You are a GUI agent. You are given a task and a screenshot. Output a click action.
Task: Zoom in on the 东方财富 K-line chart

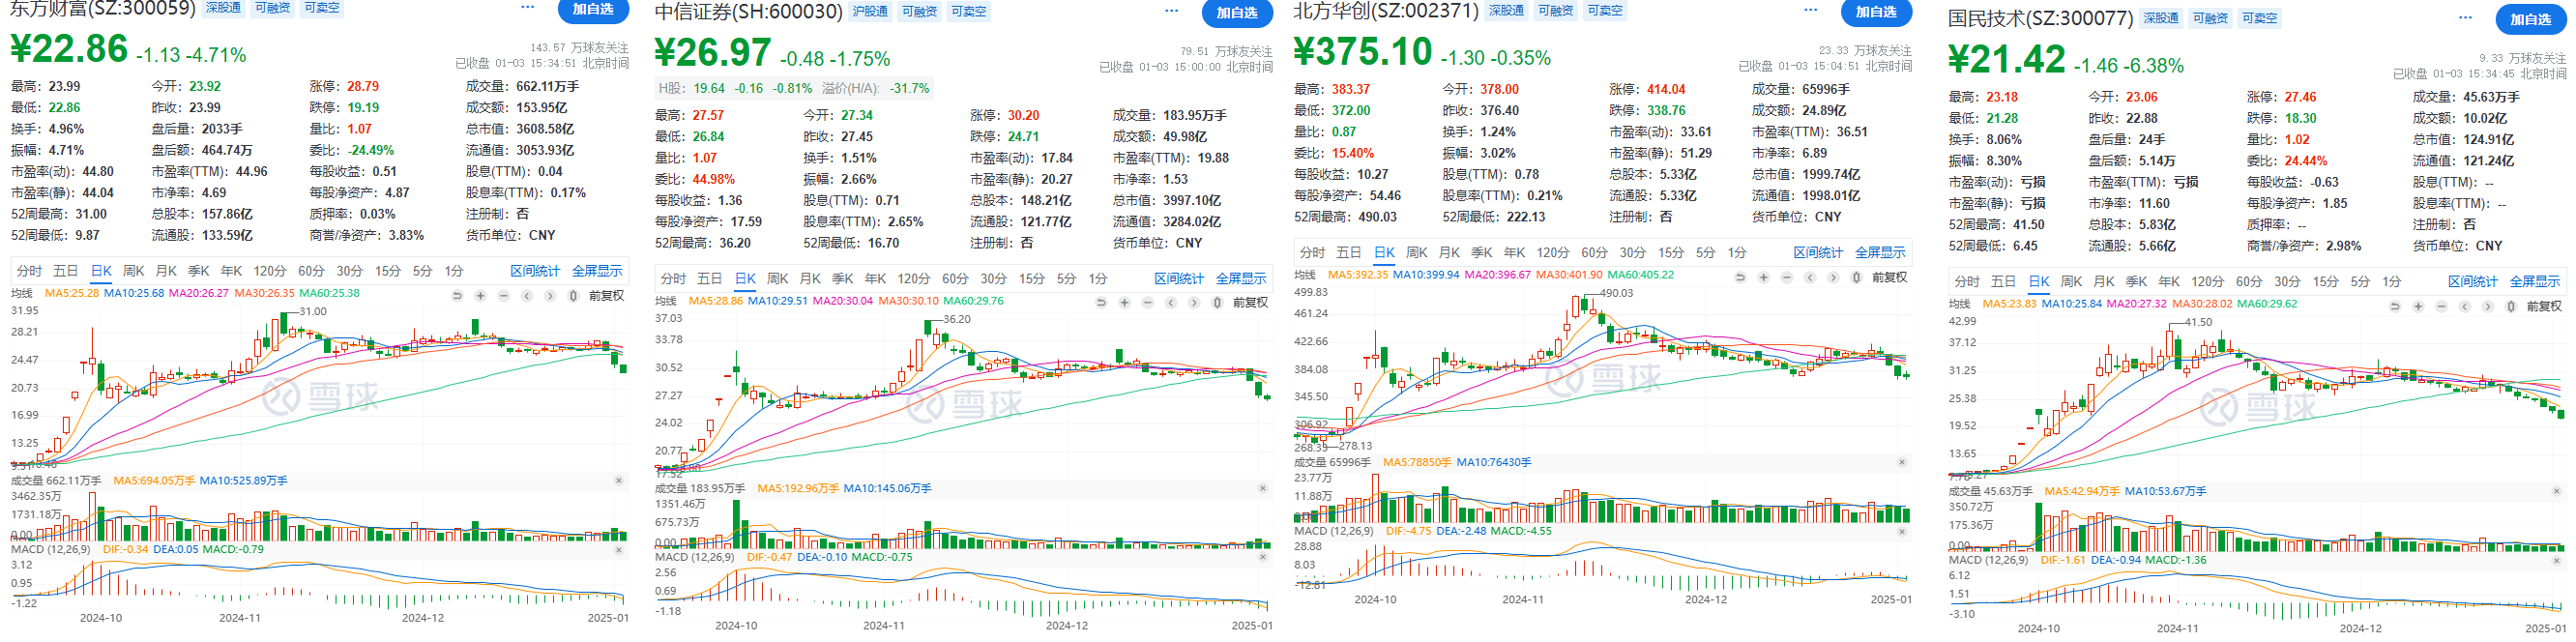(480, 296)
